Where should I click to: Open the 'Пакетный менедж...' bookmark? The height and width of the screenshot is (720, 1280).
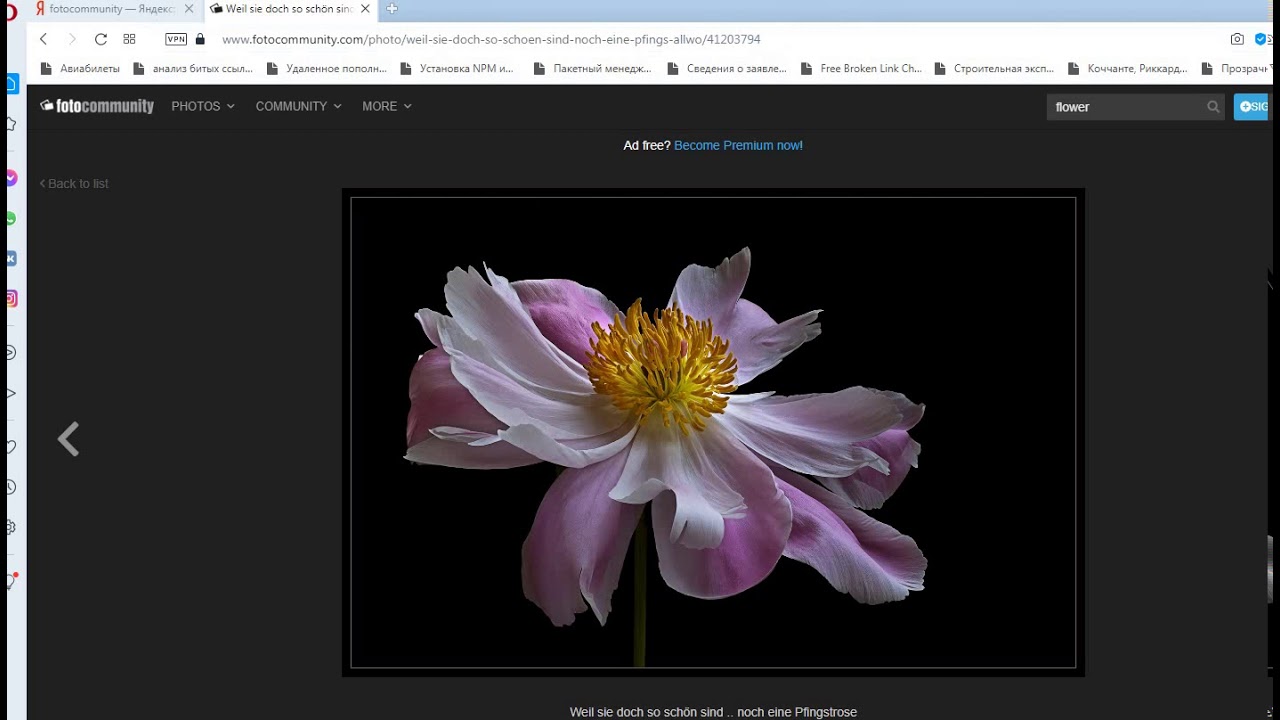tap(592, 69)
